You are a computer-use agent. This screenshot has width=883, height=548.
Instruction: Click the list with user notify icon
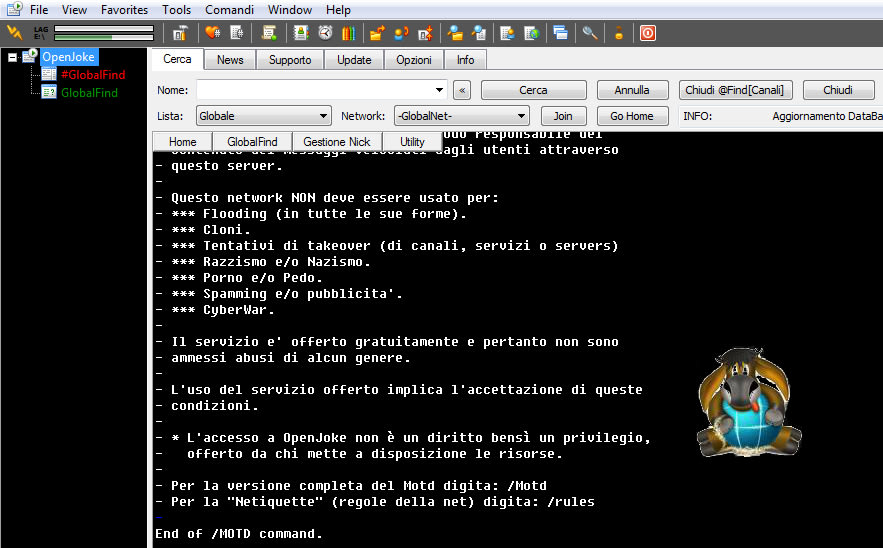pos(507,33)
